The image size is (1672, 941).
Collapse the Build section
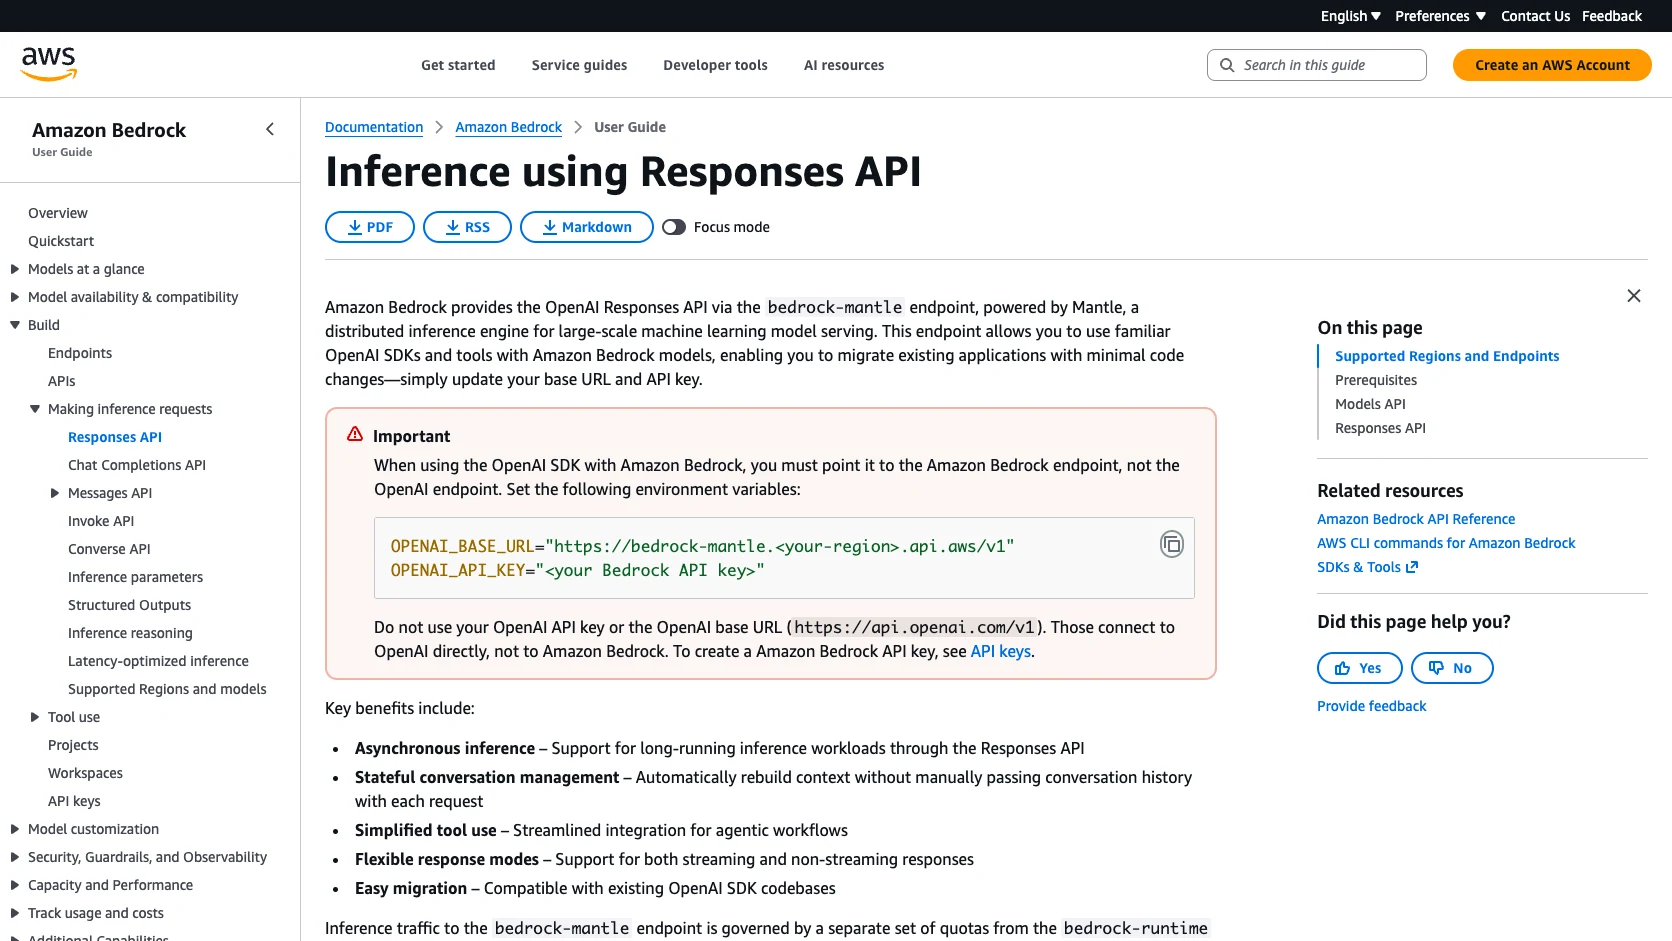coord(15,325)
